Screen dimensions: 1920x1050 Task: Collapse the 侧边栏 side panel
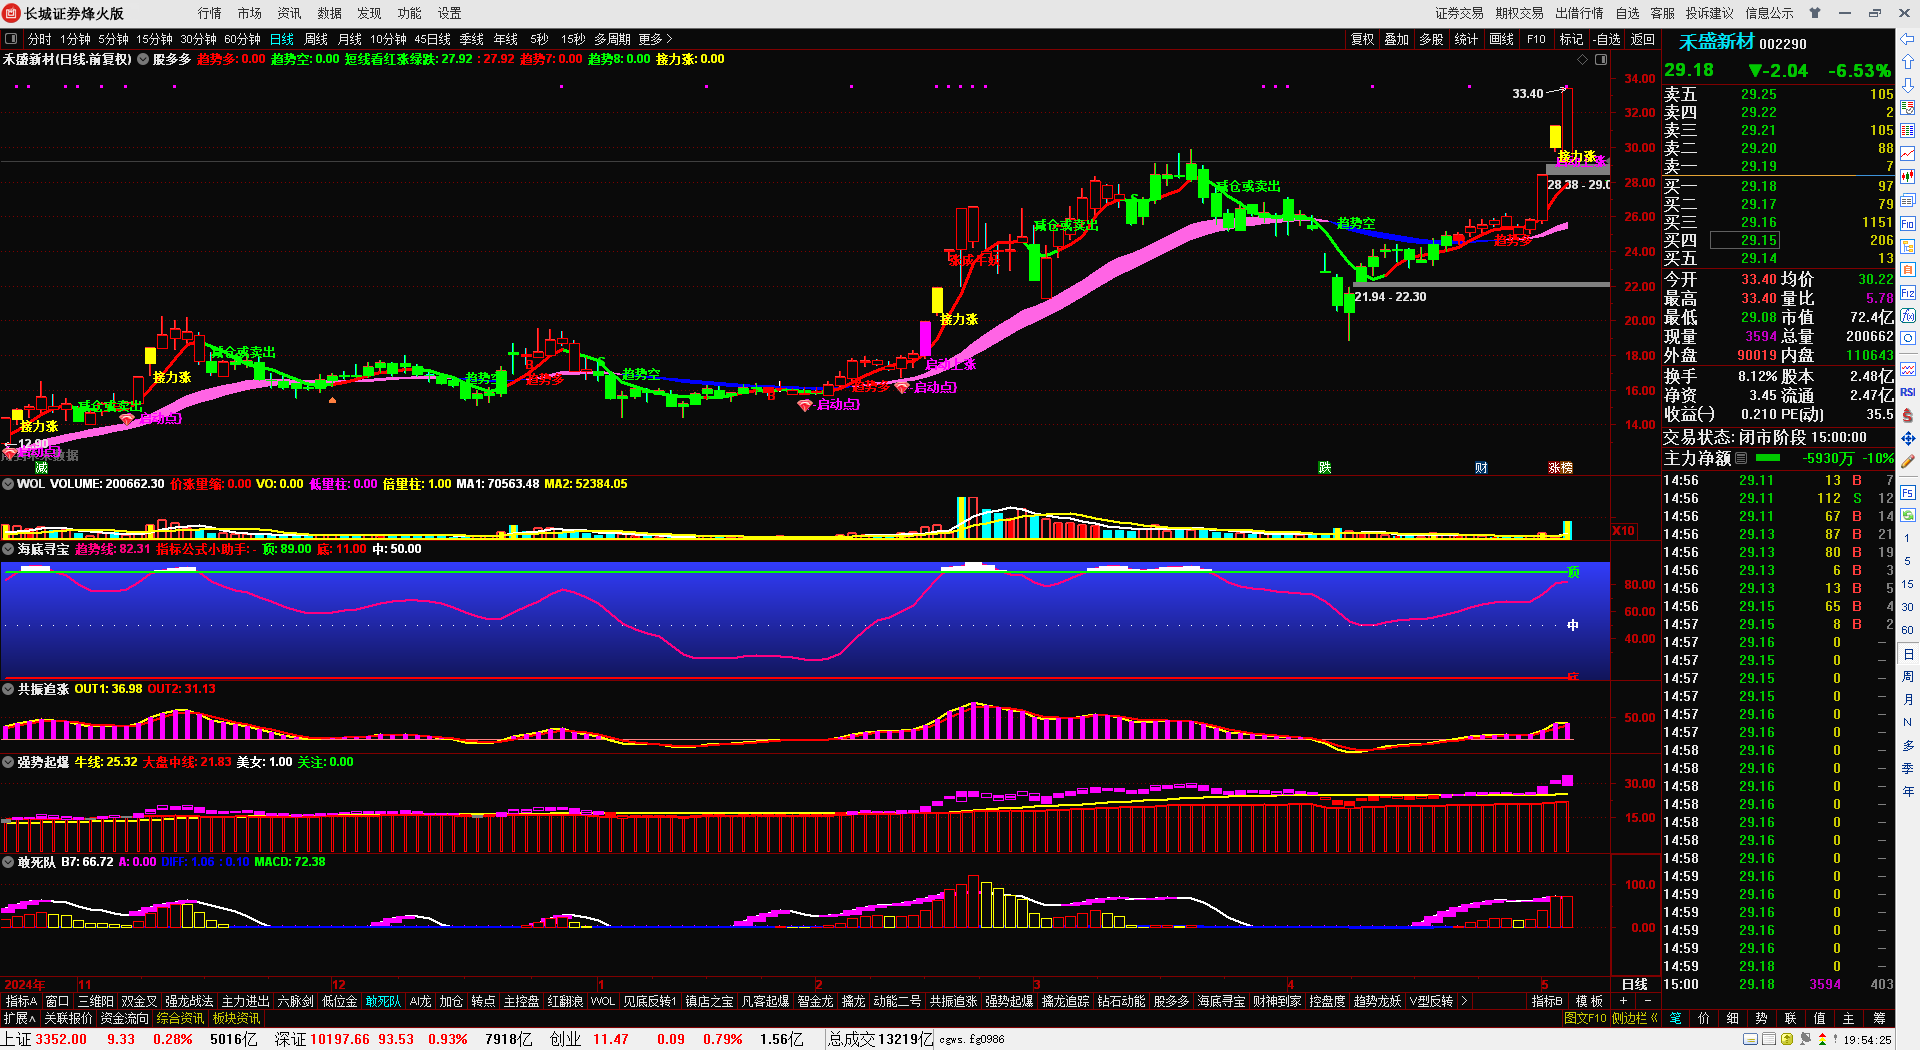coord(1635,1018)
